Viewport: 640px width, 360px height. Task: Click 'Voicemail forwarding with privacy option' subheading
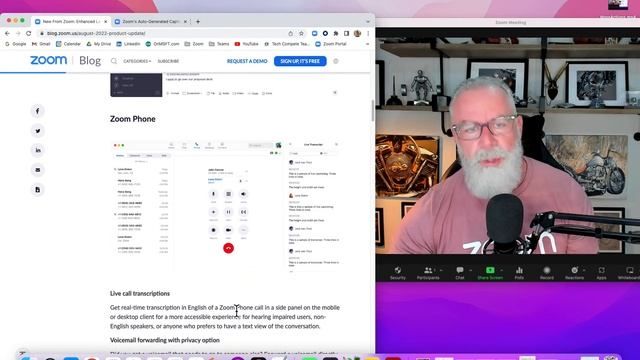(164, 340)
